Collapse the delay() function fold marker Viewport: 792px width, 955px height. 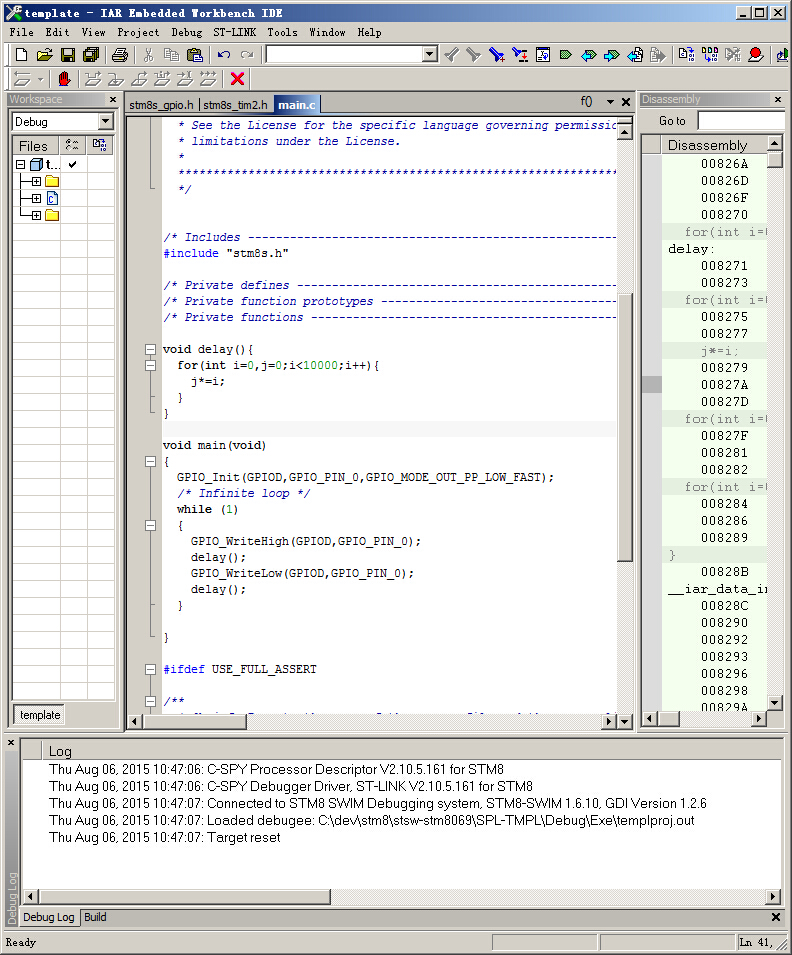click(151, 350)
